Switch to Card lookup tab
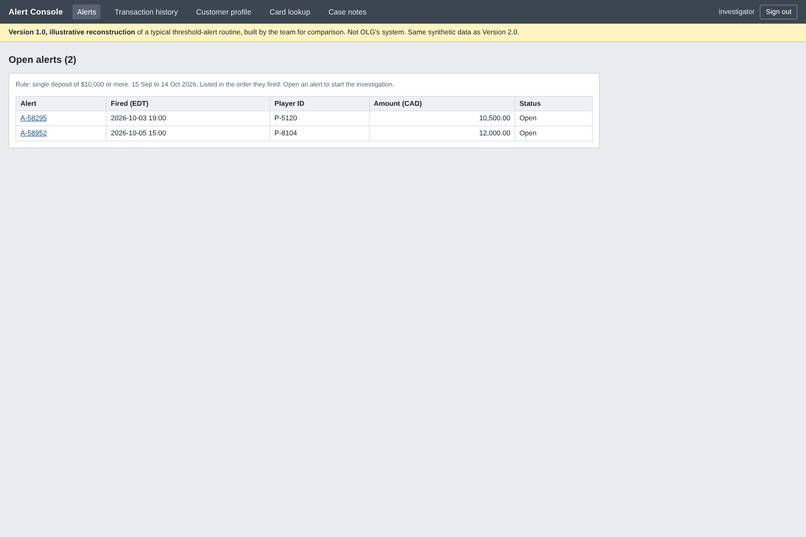The height and width of the screenshot is (537, 806). (x=289, y=12)
